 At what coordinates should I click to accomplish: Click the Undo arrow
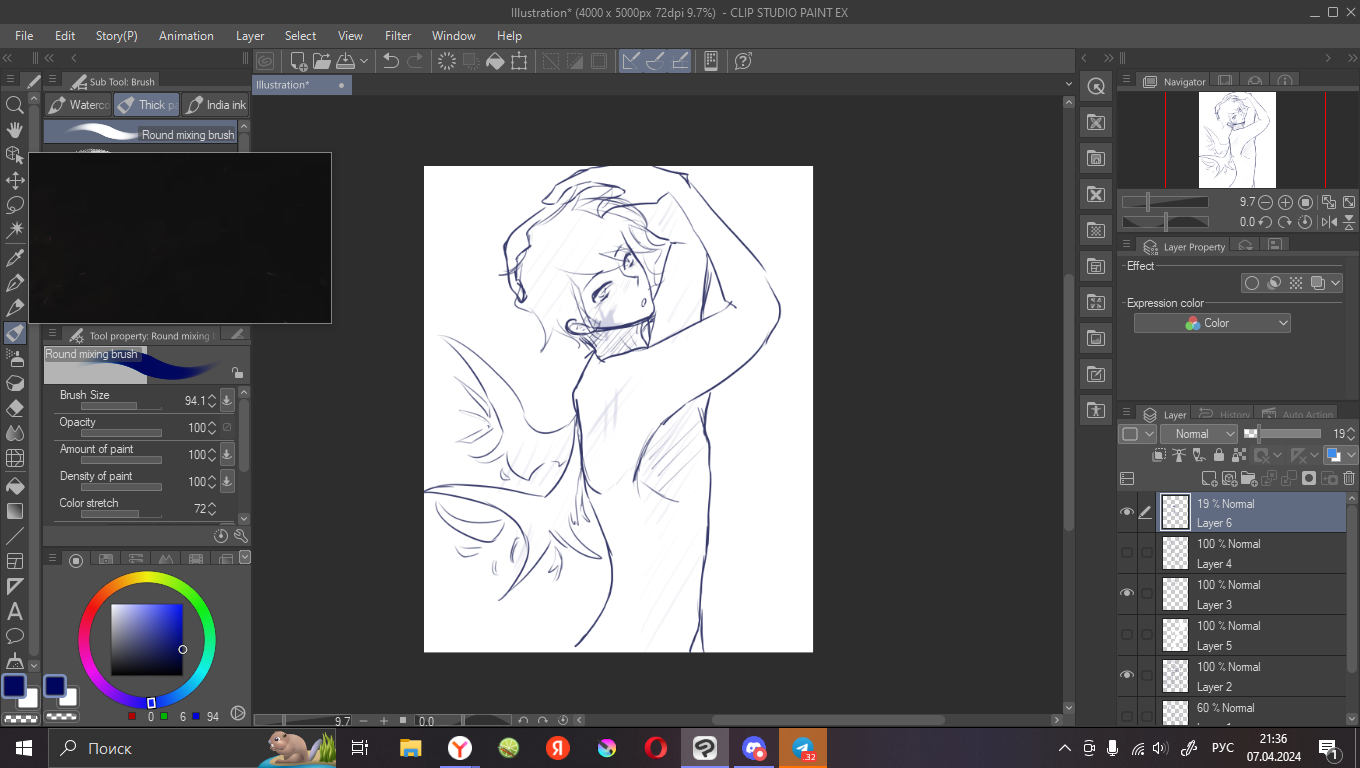point(391,61)
